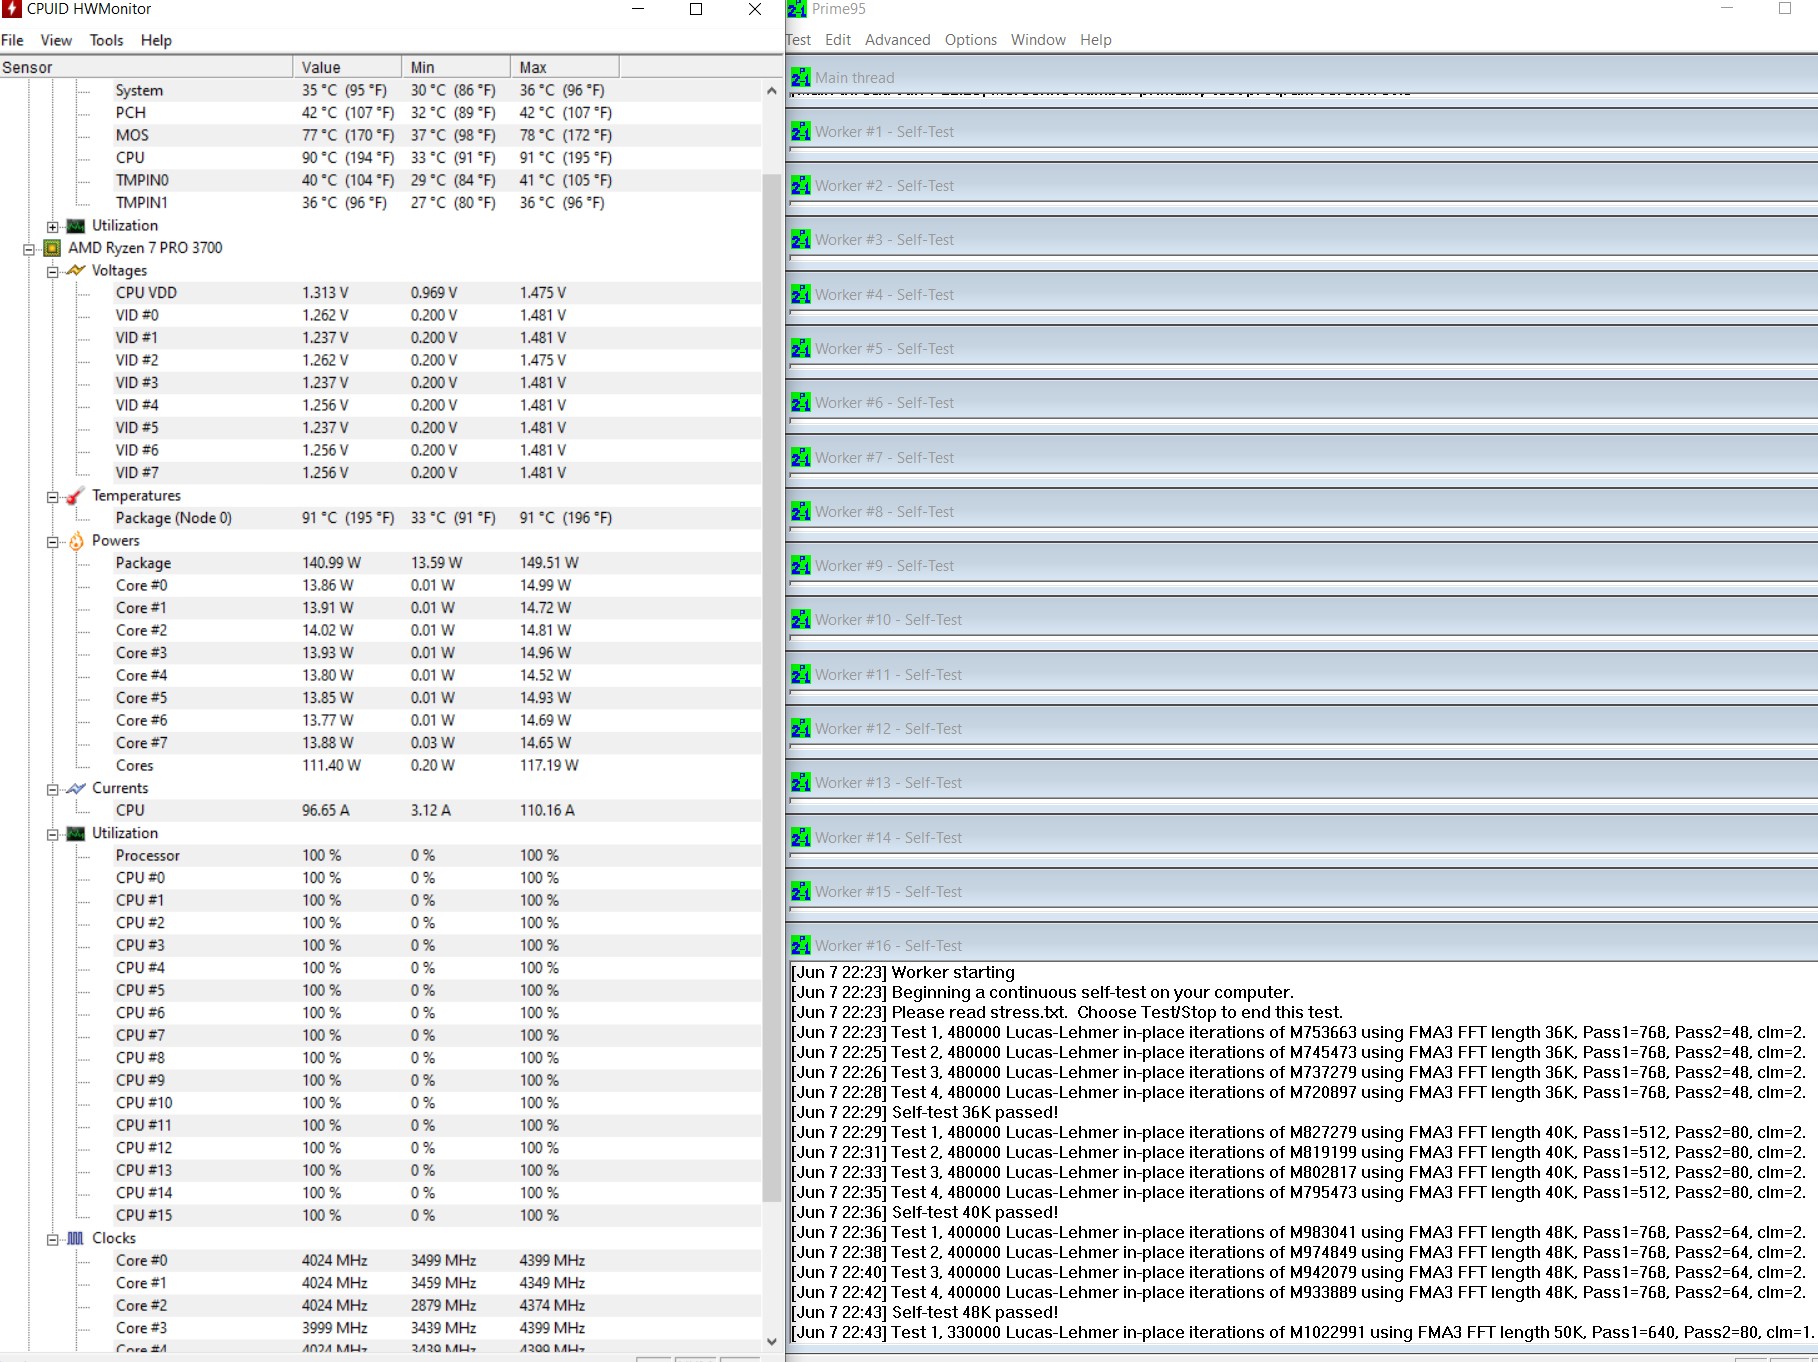The height and width of the screenshot is (1362, 1818).
Task: Click the Worker #9 - Self-Test title bar
Action: click(1302, 566)
